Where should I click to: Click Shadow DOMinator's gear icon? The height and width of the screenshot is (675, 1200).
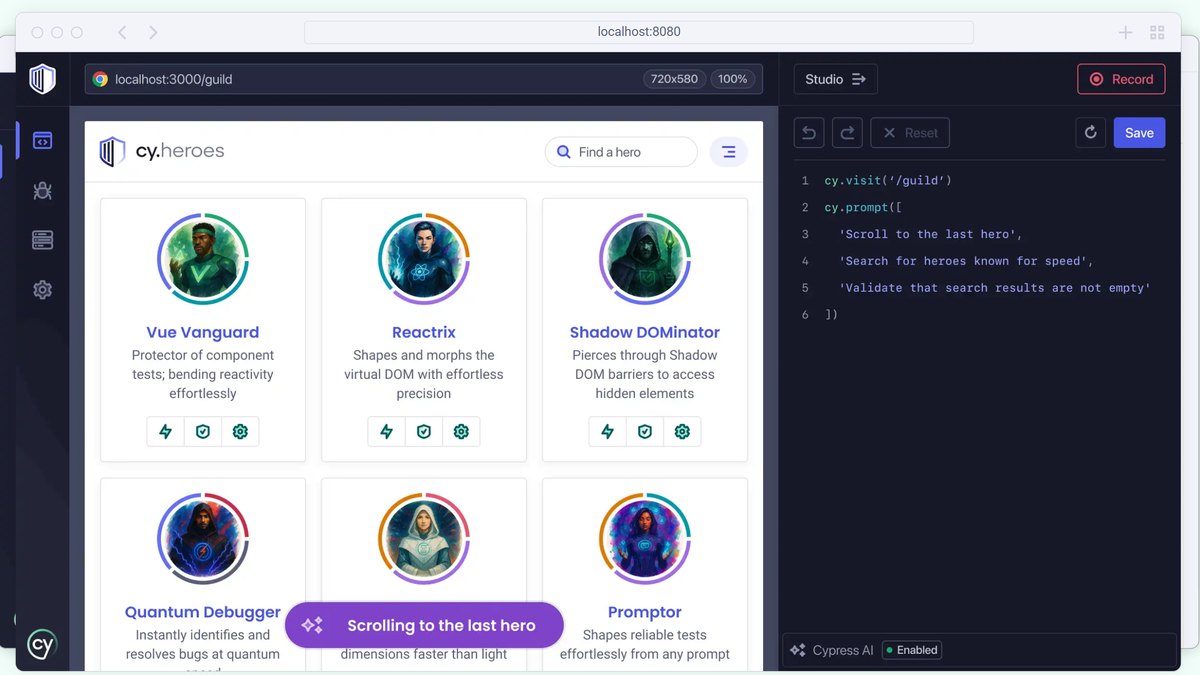pyautogui.click(x=682, y=432)
